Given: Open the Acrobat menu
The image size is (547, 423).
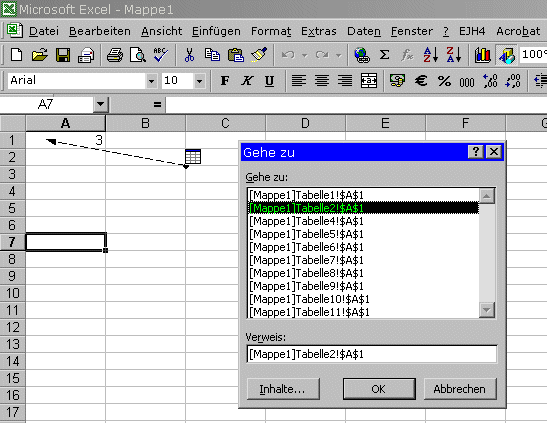Looking at the screenshot, I should [x=518, y=31].
